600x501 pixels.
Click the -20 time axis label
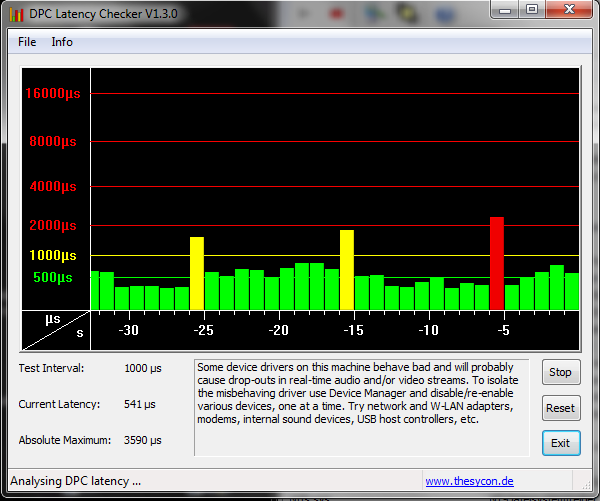pos(279,330)
